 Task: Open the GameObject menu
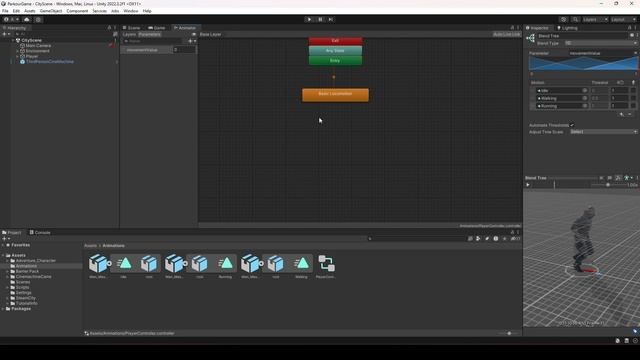pos(51,11)
